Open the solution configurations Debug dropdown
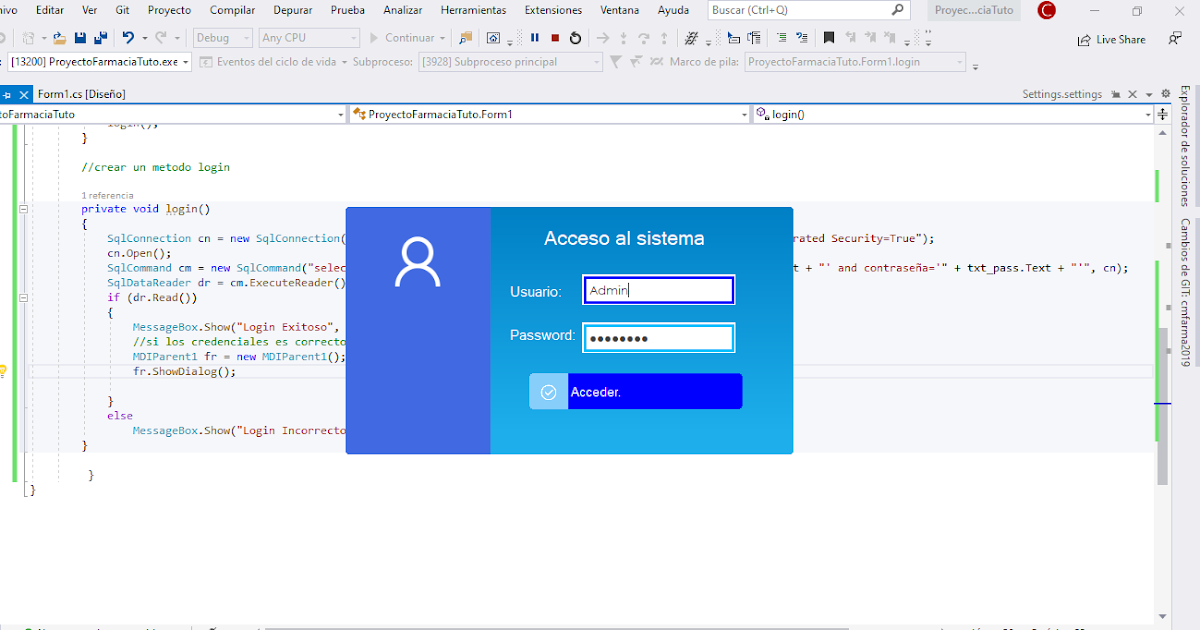The height and width of the screenshot is (630, 1200). (x=222, y=37)
